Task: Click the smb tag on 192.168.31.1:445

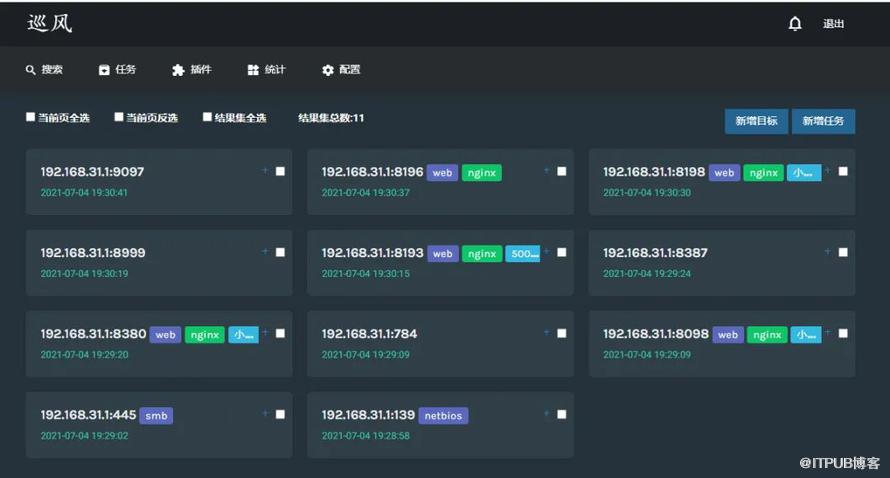Action: coord(156,416)
